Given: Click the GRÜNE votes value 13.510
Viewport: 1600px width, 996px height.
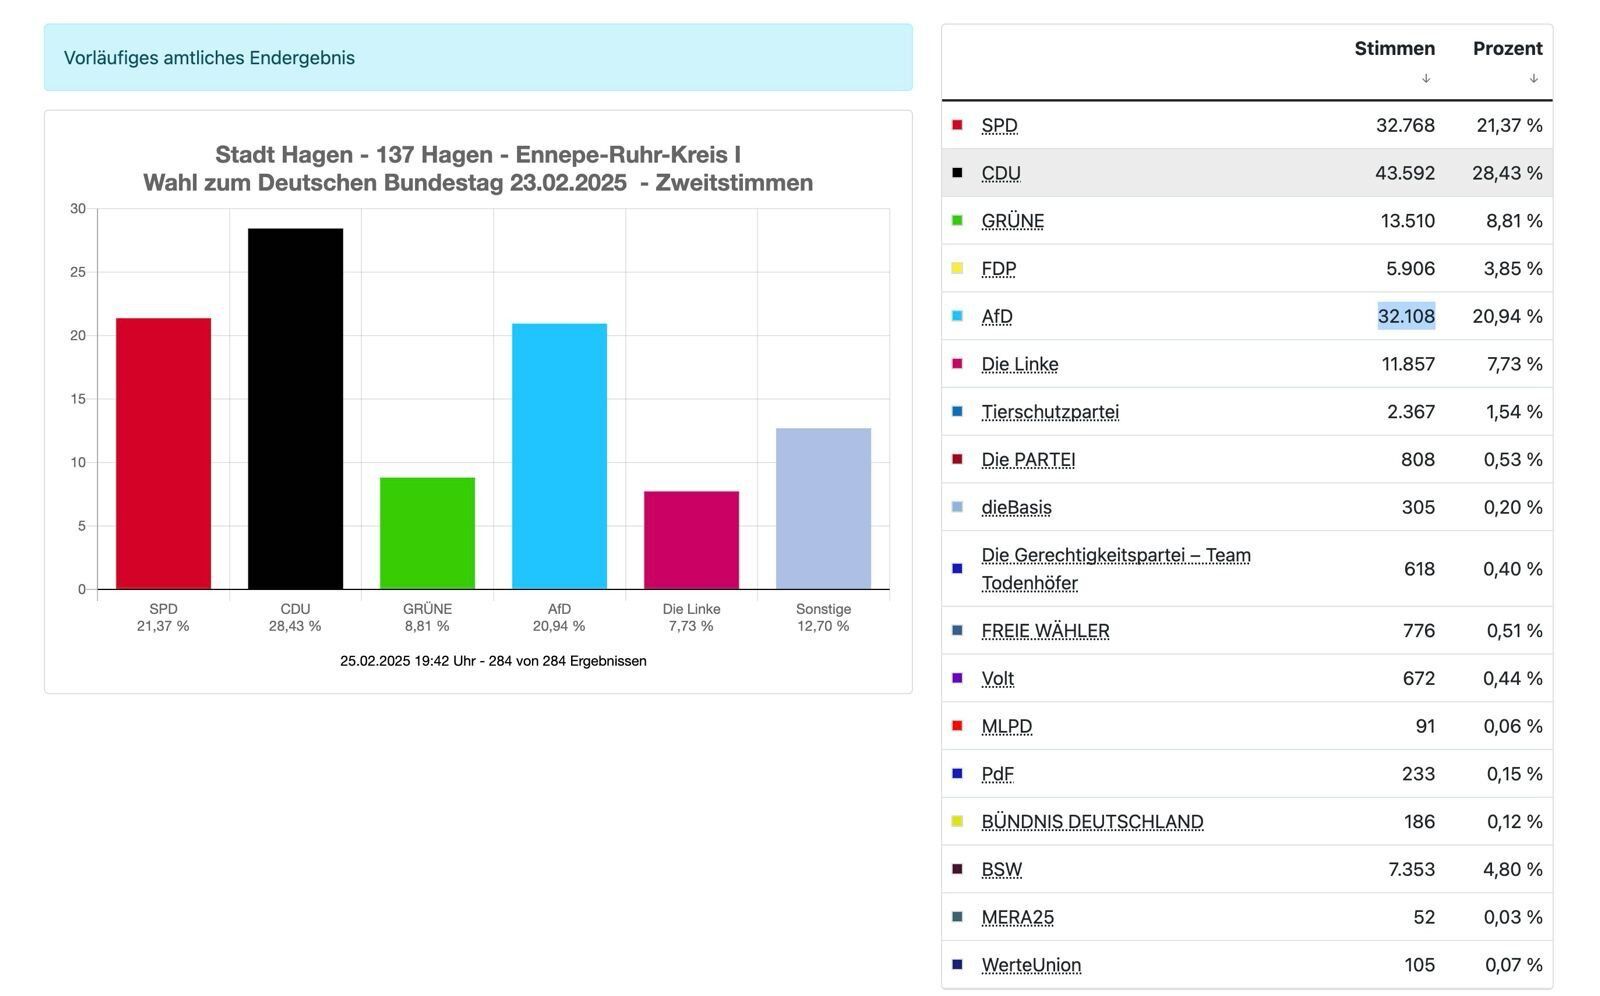Looking at the screenshot, I should 1408,221.
